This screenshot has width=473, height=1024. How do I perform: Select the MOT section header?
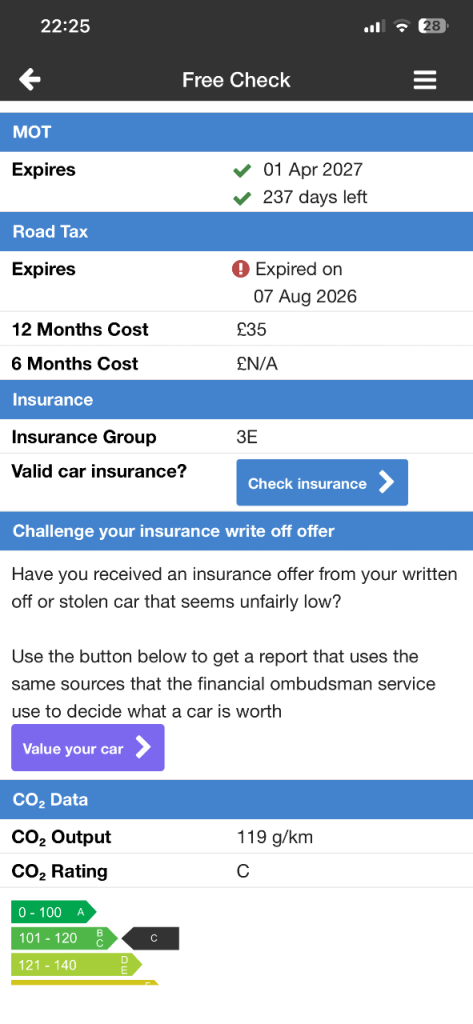point(236,132)
